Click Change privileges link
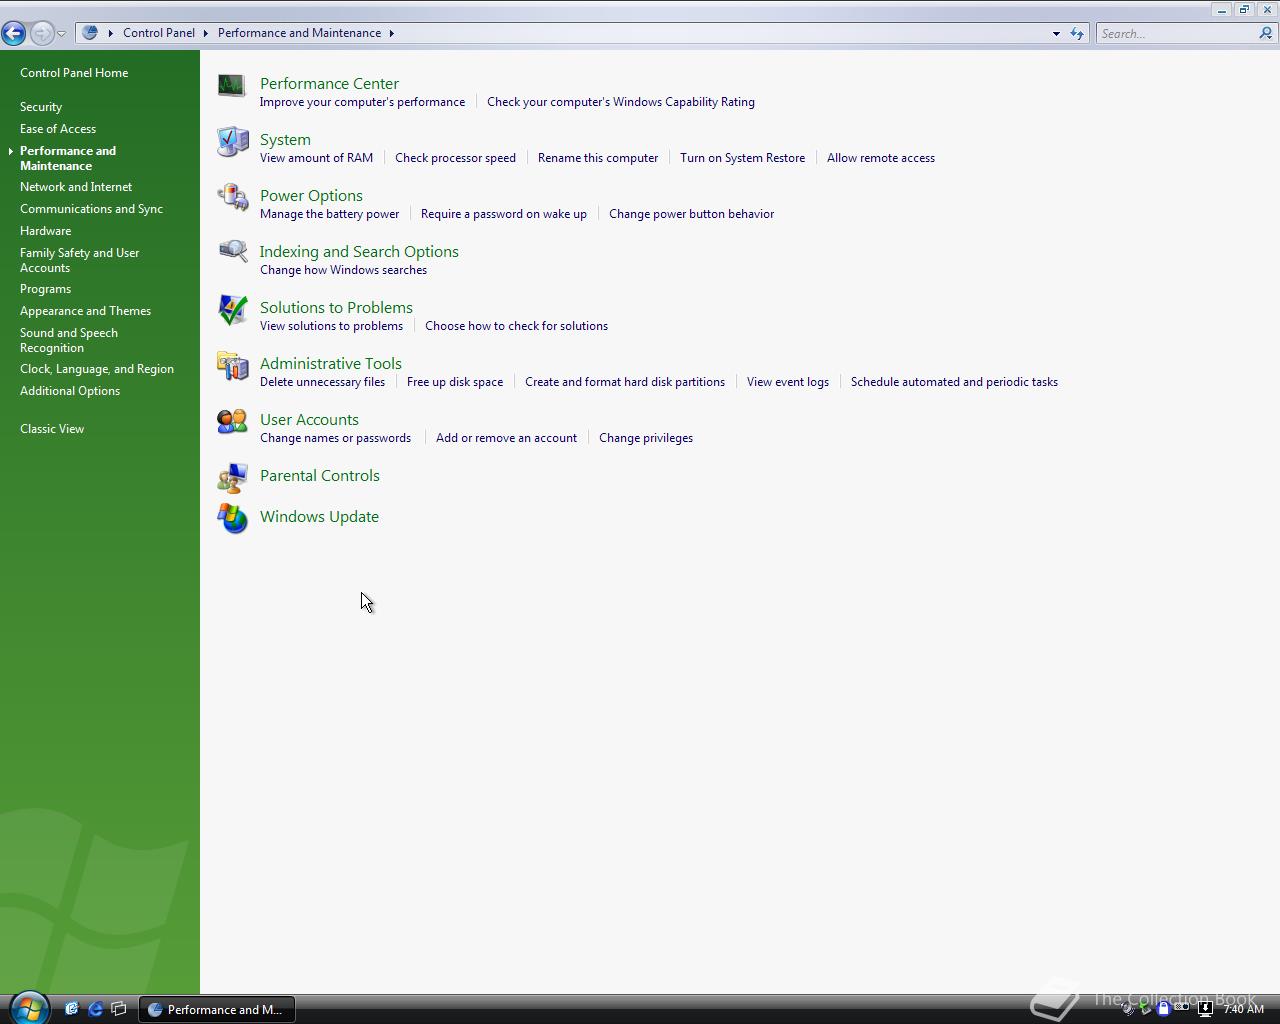This screenshot has width=1280, height=1024. 646,438
